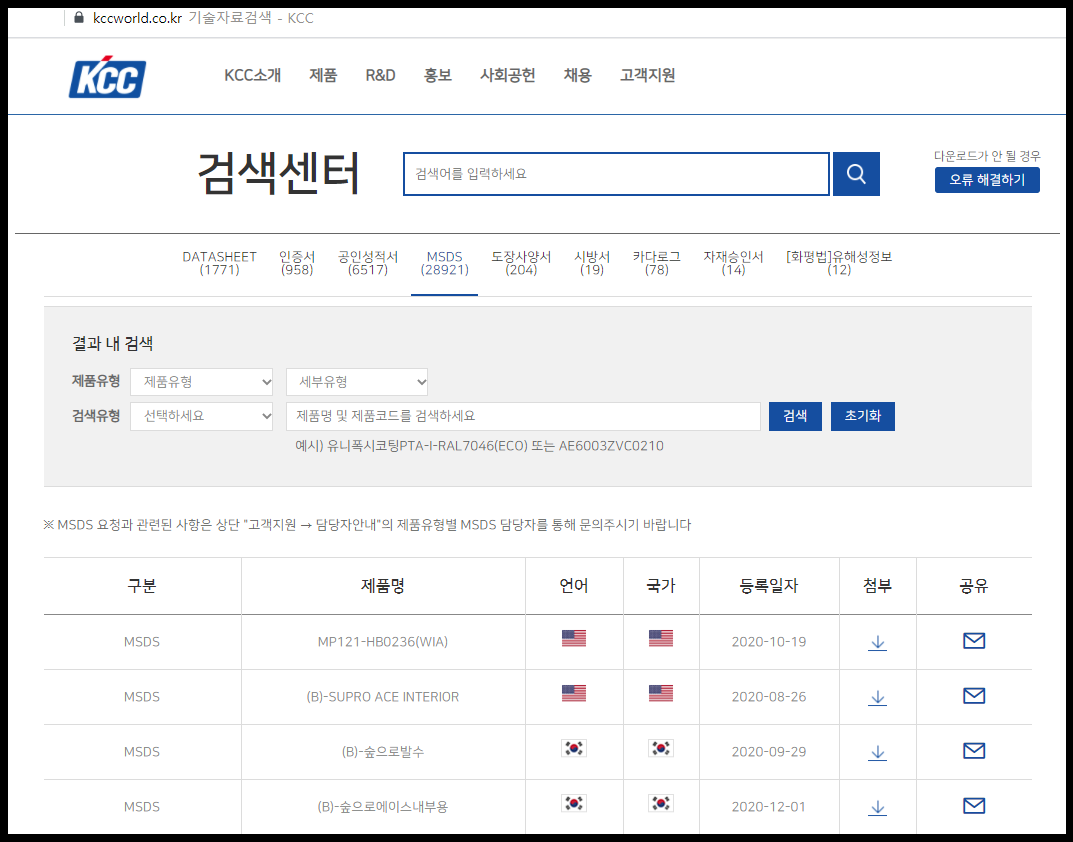Click the 오류 해결하기 button
This screenshot has height=842, width=1073.
[987, 180]
